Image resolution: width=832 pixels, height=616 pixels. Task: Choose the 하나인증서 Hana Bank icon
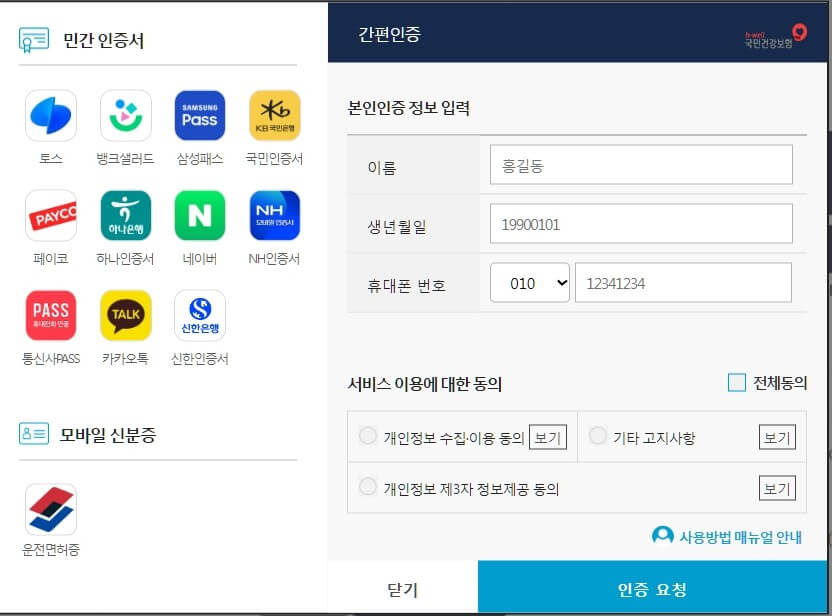126,215
